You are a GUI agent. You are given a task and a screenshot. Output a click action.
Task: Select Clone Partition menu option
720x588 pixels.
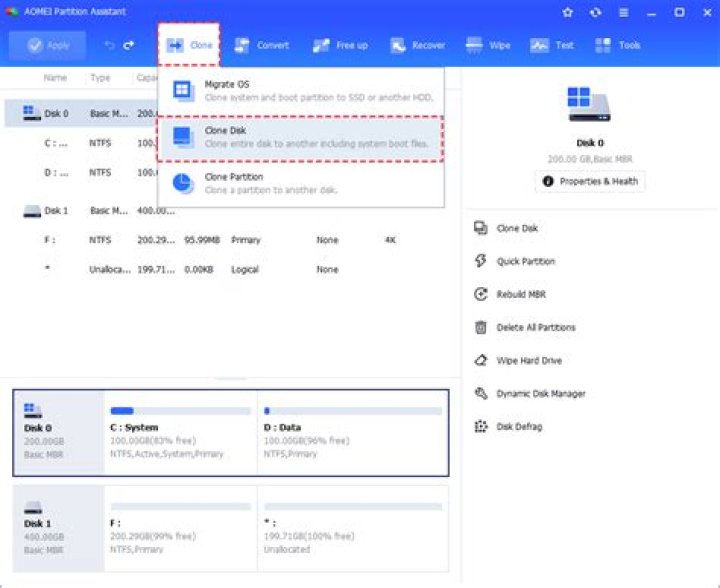click(300, 183)
